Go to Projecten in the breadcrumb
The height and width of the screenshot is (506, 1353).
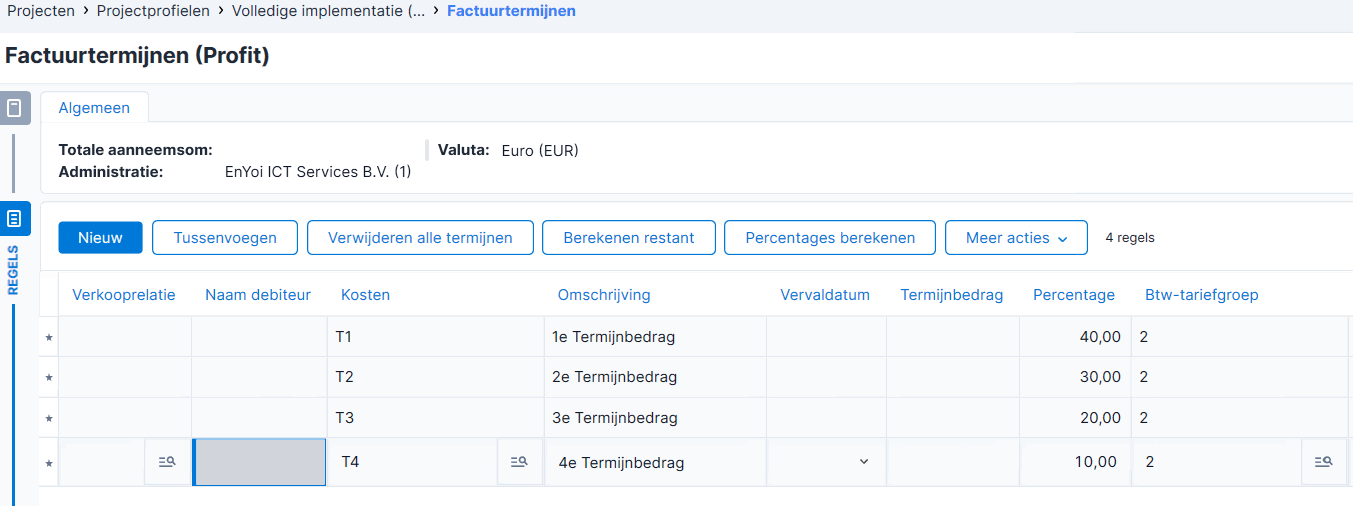point(41,11)
